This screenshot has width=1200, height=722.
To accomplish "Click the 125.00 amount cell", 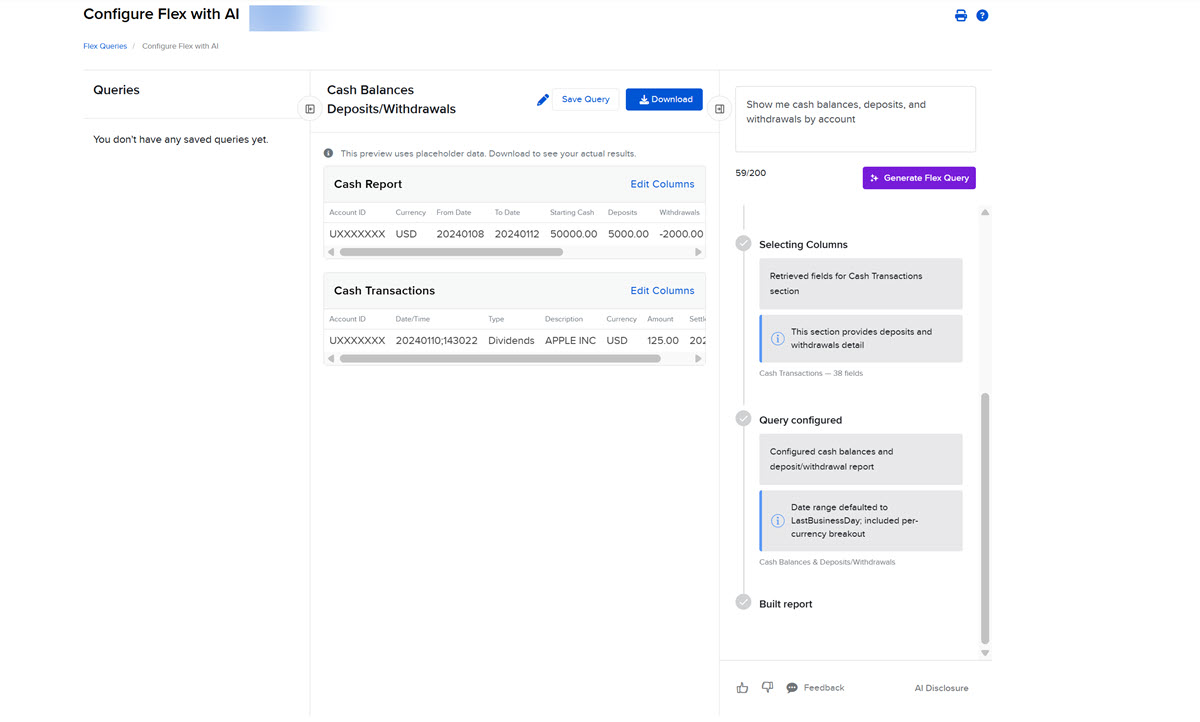I will [663, 340].
